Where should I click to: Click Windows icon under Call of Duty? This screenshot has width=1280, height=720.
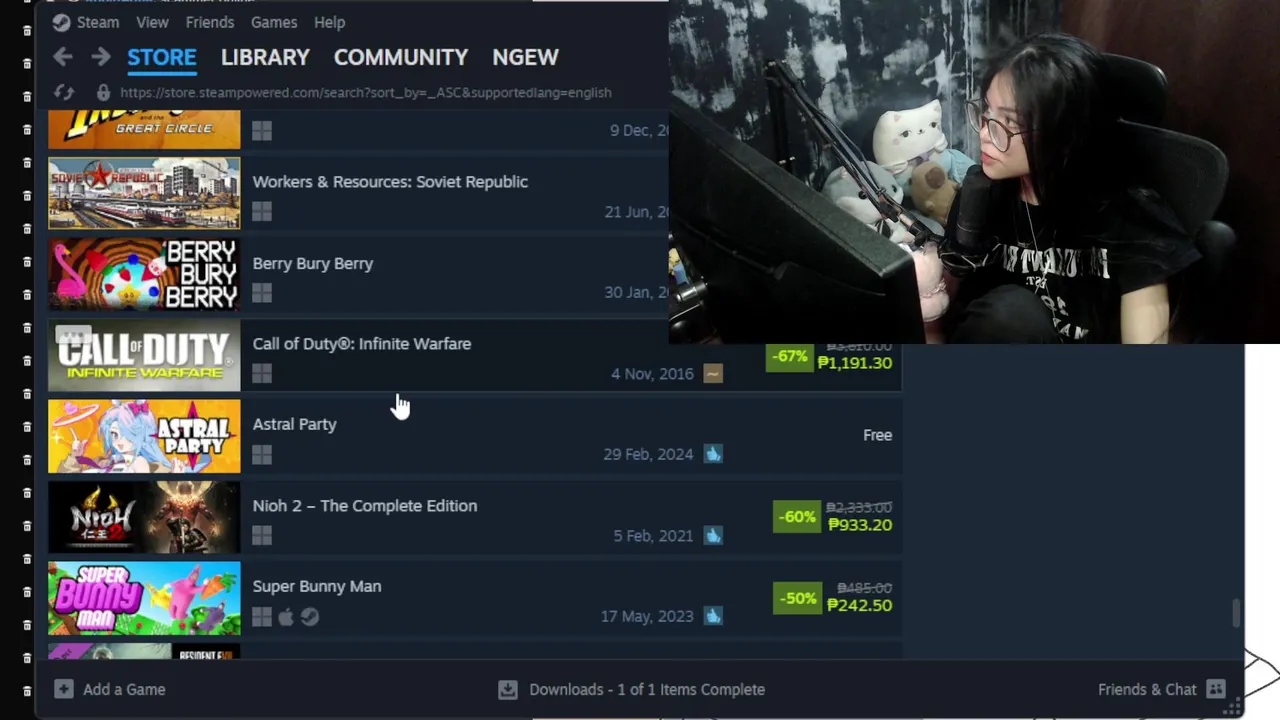[262, 373]
